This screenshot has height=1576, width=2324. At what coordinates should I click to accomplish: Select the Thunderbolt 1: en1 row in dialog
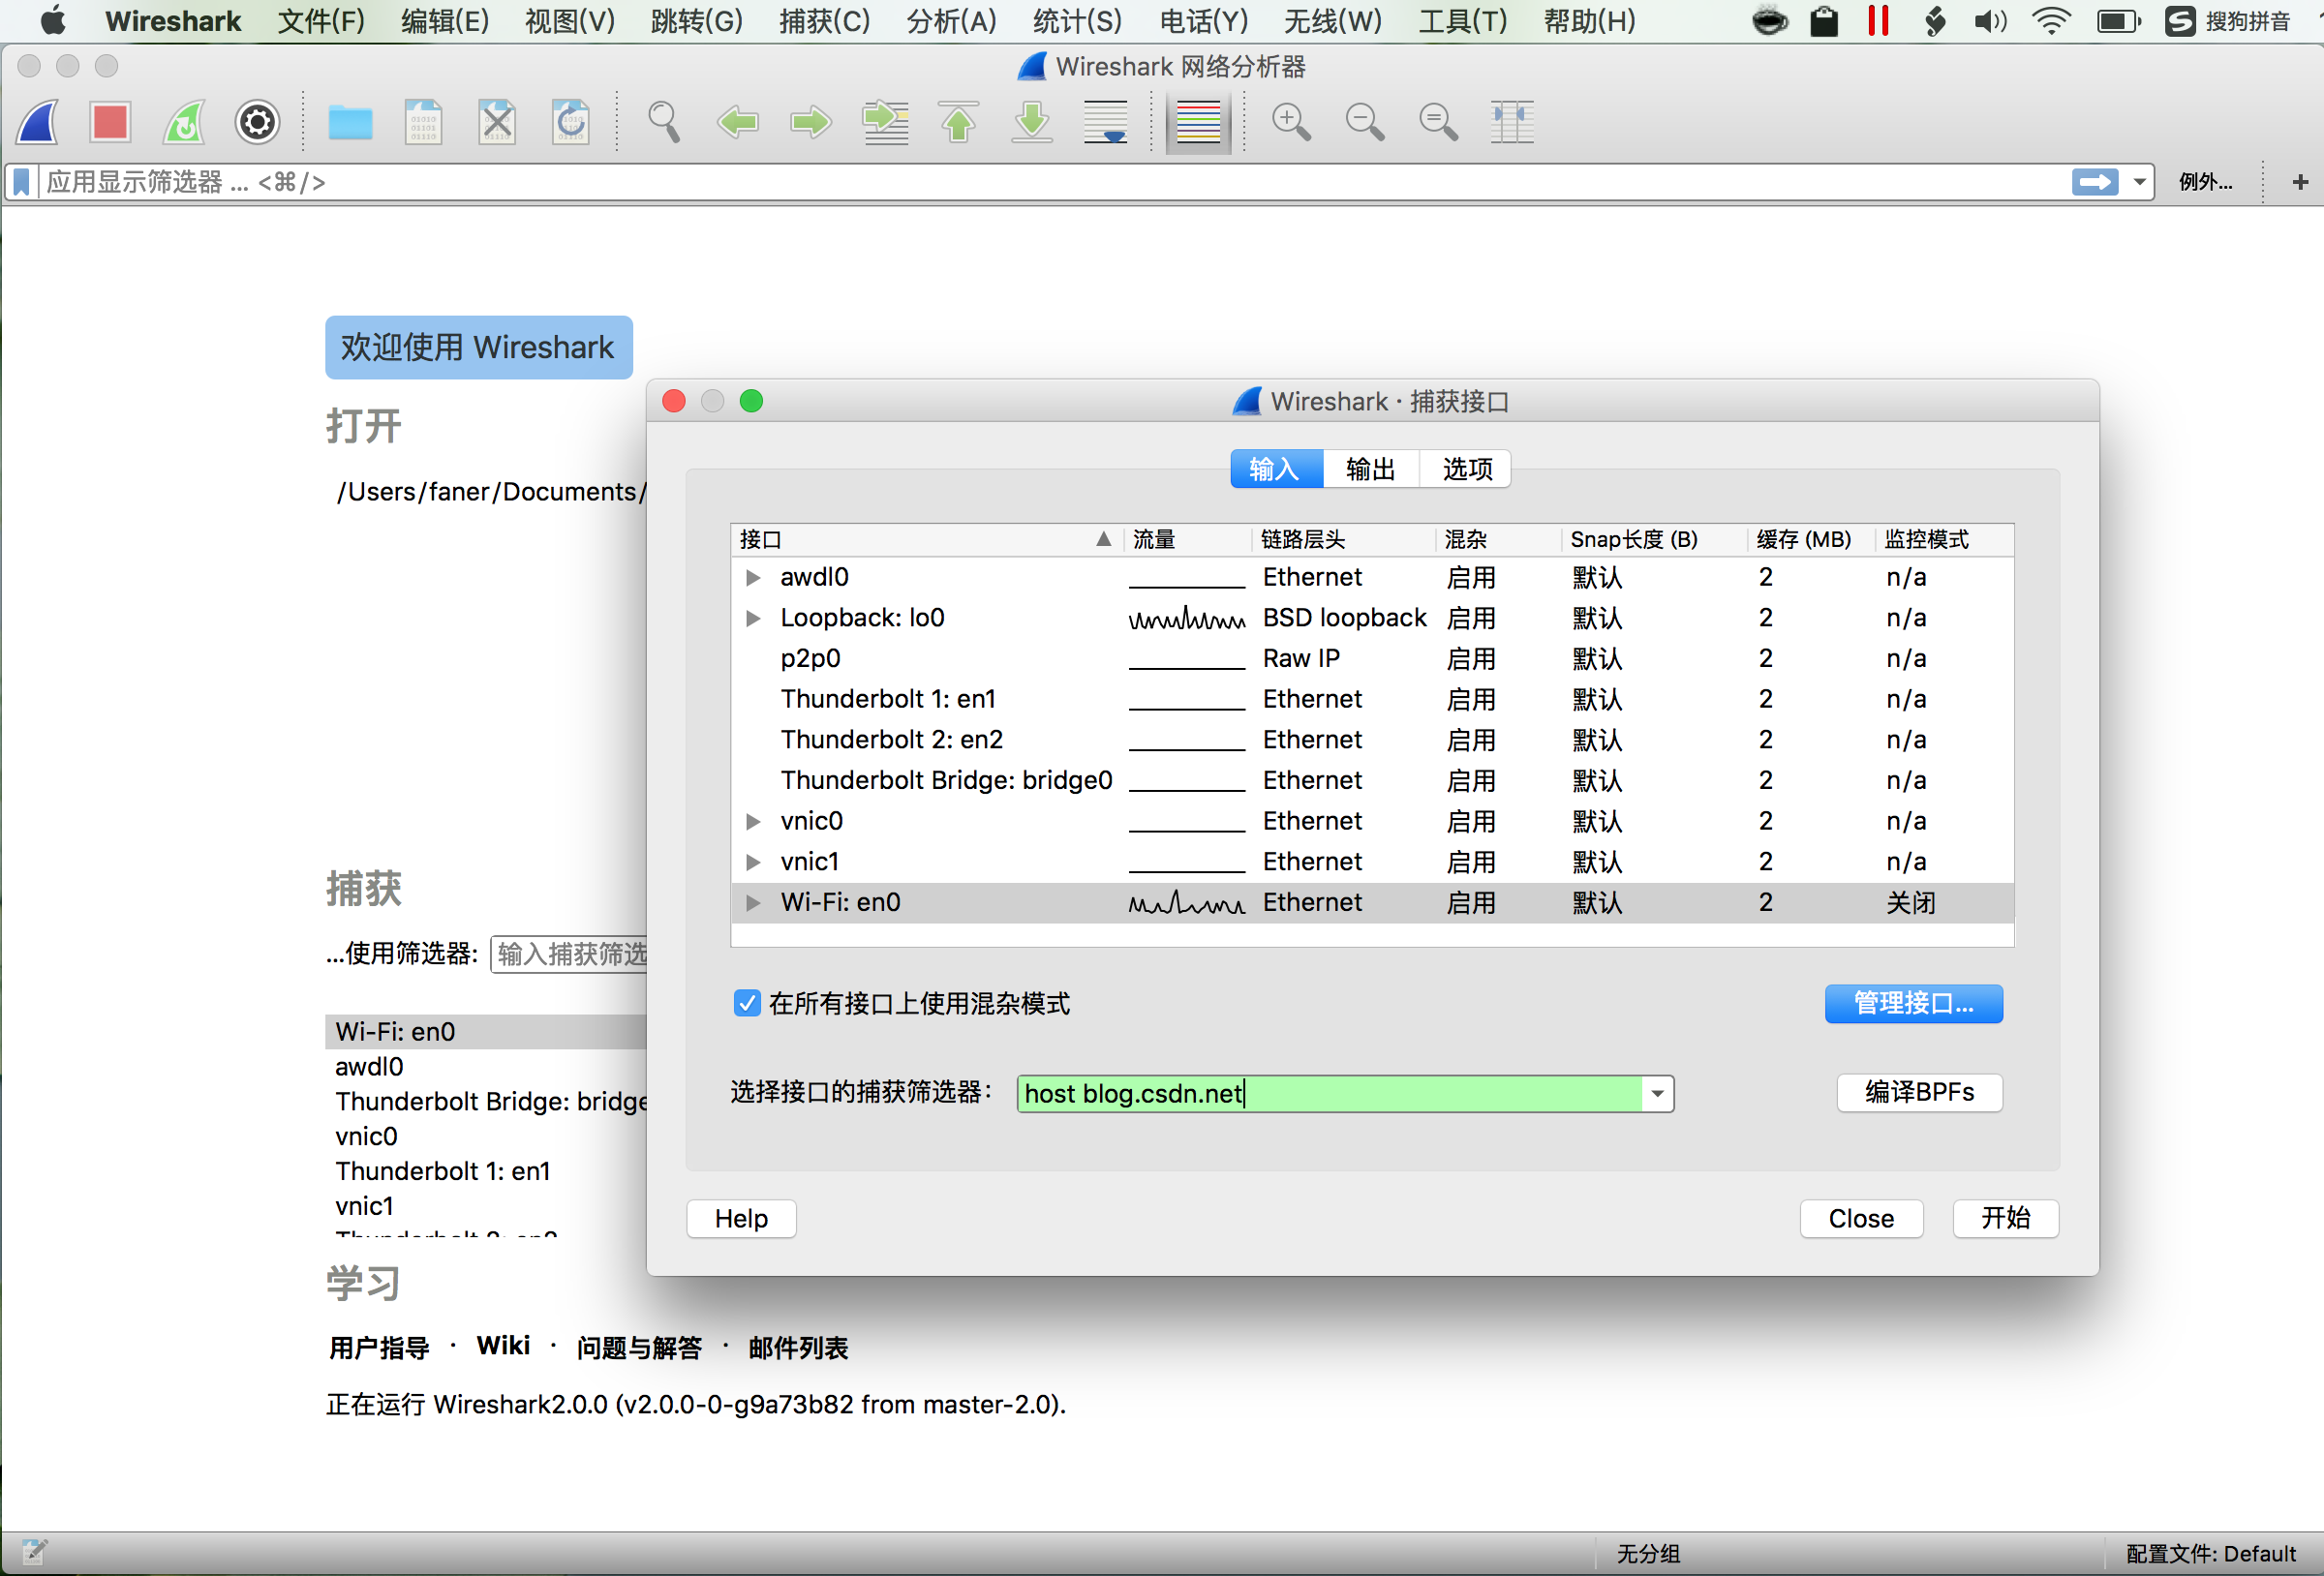pos(1371,699)
